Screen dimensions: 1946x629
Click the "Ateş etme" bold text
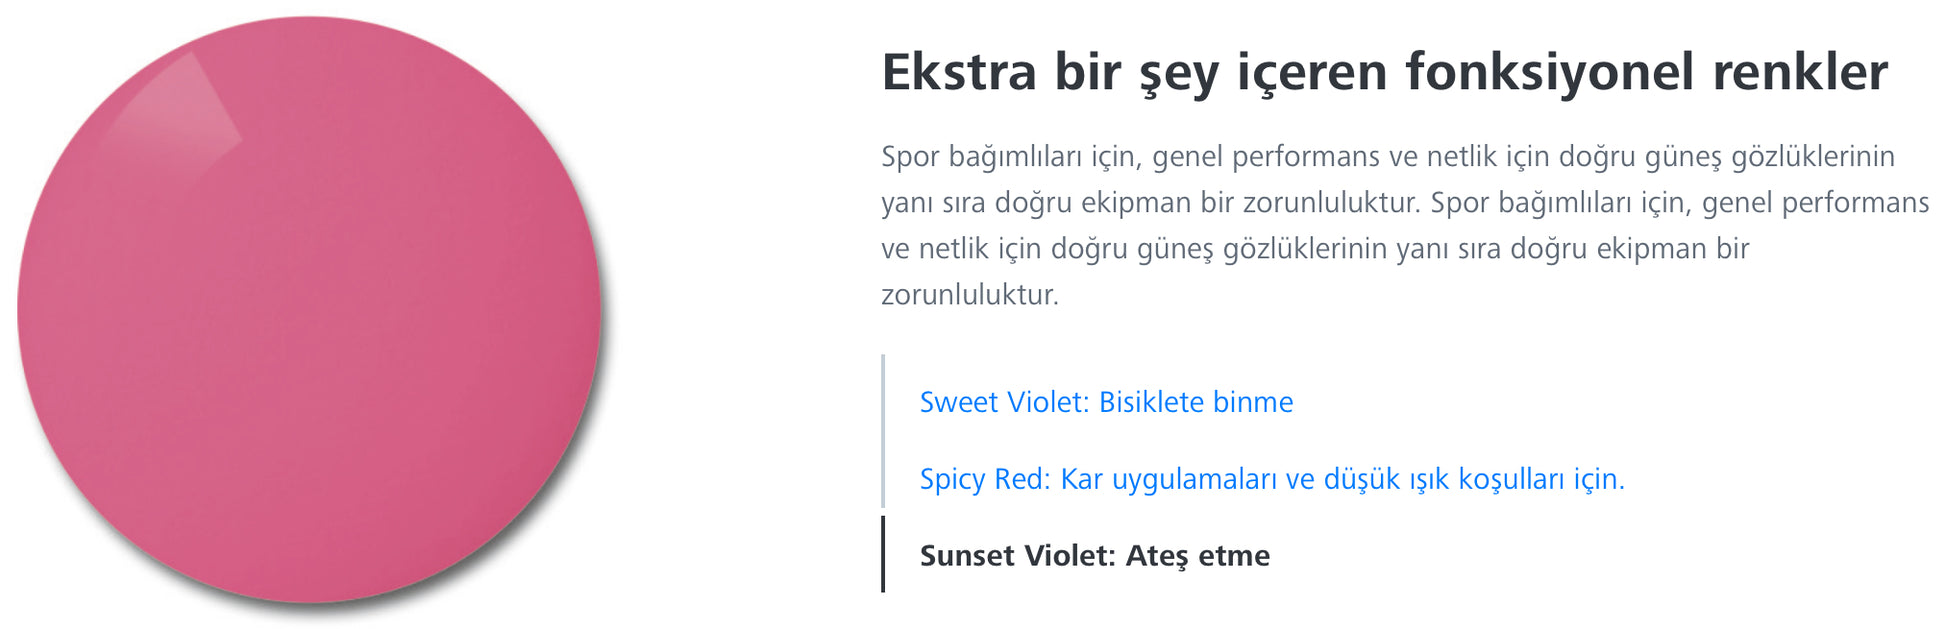(1197, 556)
